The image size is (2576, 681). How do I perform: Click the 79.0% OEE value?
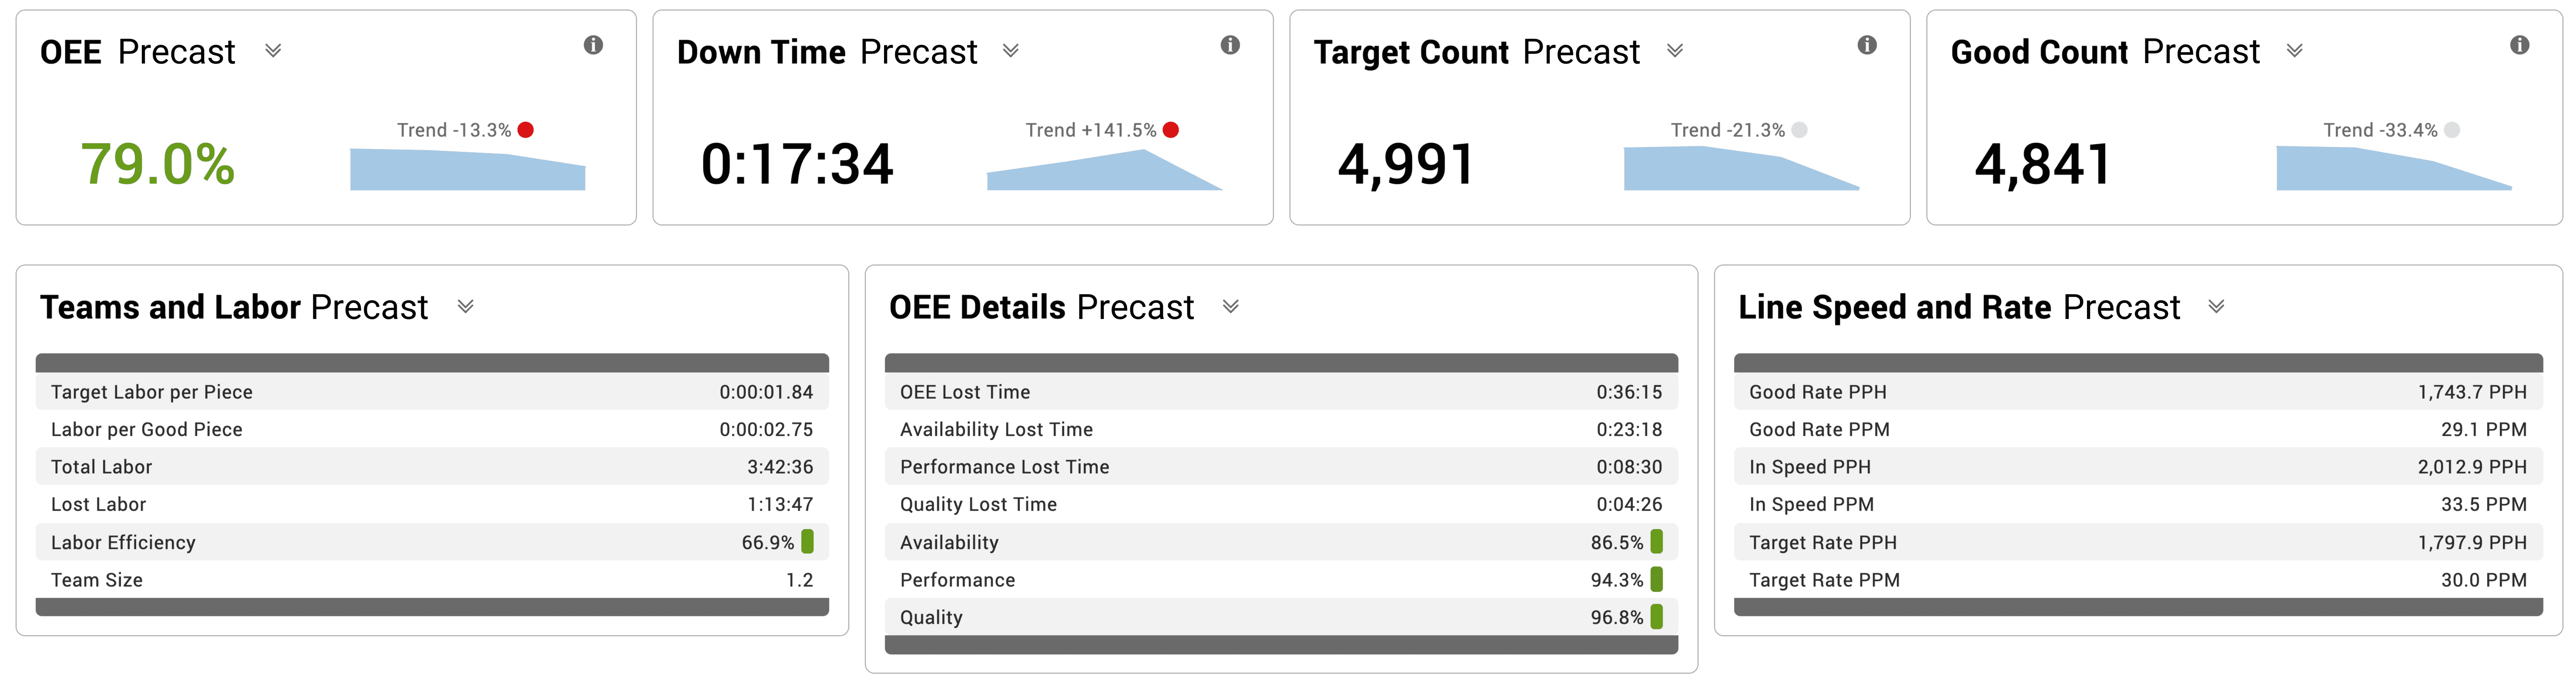click(157, 164)
